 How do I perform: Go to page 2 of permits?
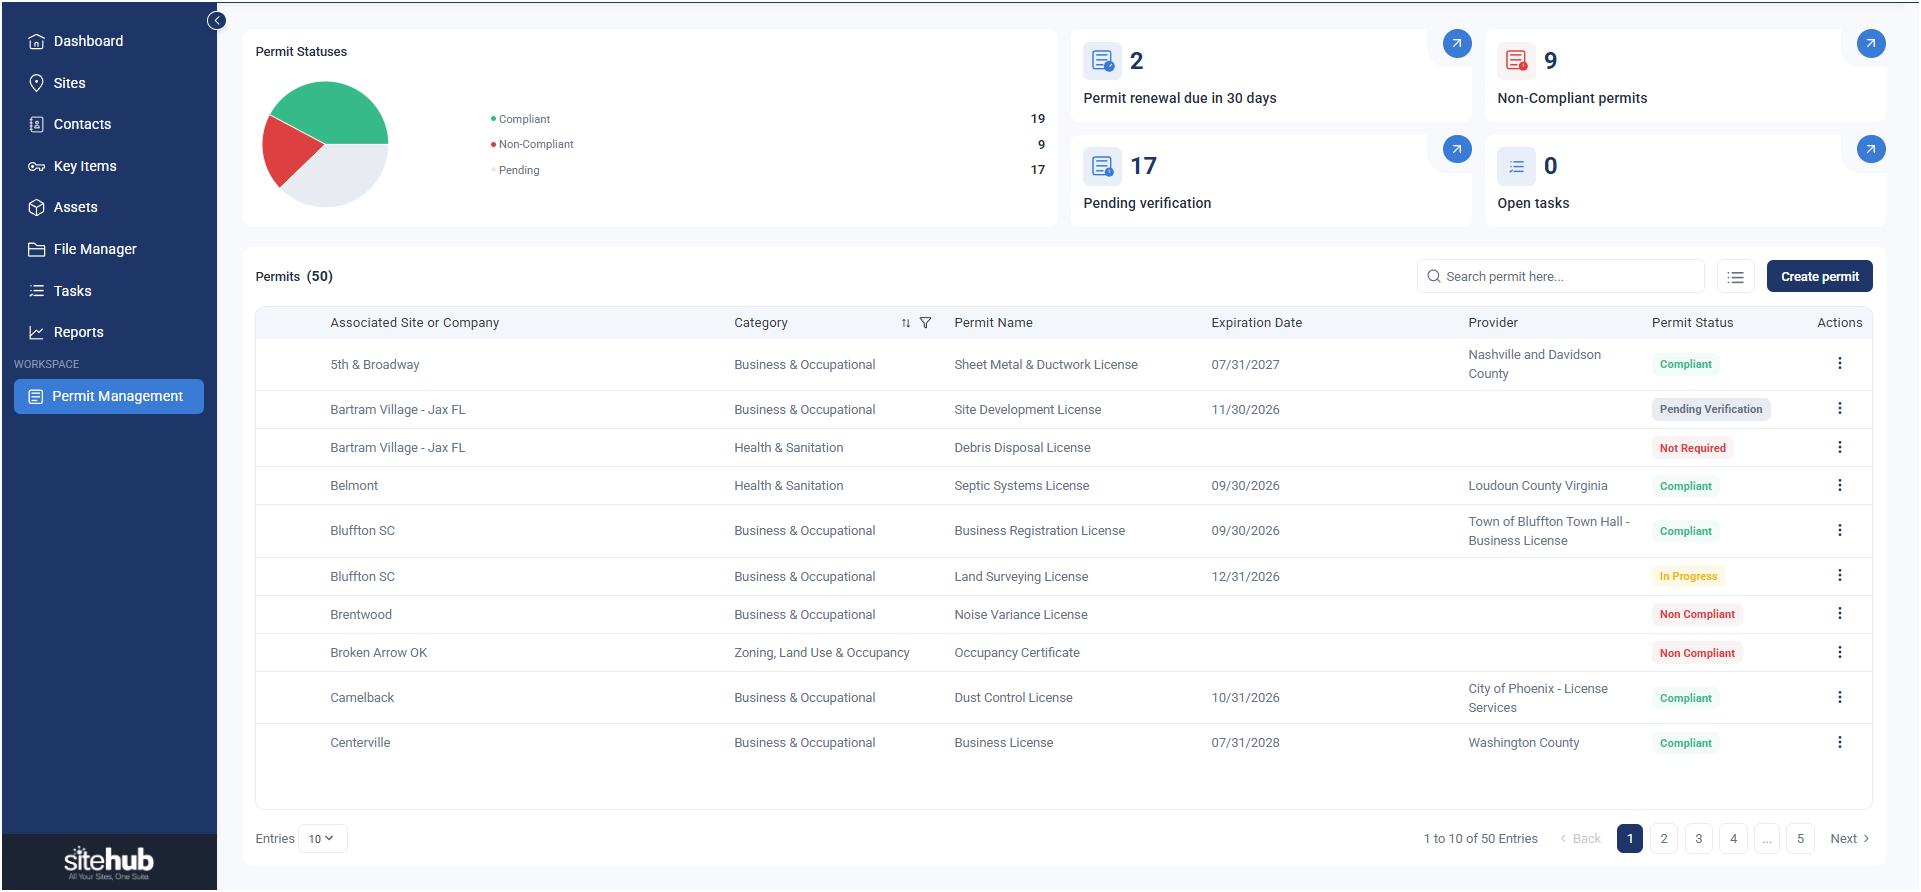(x=1664, y=839)
